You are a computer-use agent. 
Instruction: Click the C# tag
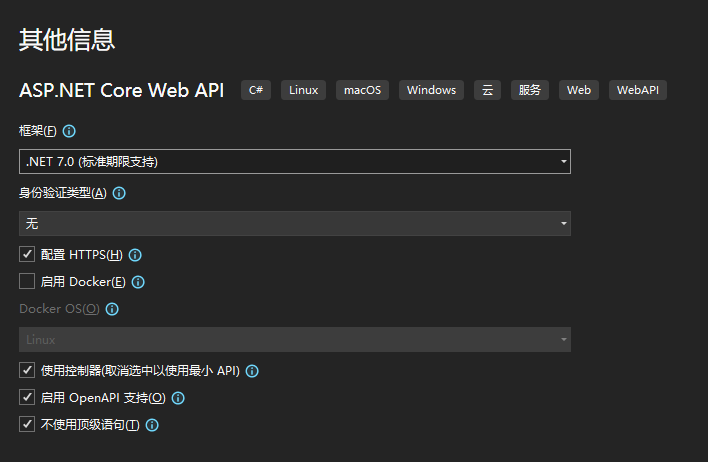[256, 90]
